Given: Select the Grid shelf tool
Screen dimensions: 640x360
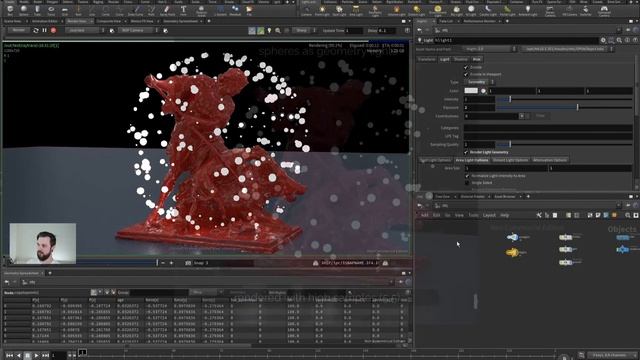Looking at the screenshot, I should pyautogui.click(x=65, y=10).
